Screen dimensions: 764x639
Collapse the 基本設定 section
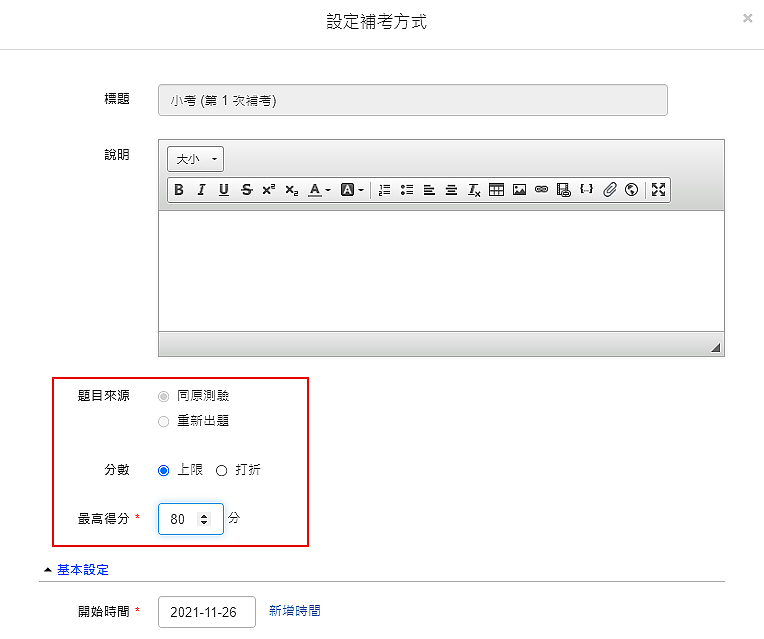tap(82, 570)
